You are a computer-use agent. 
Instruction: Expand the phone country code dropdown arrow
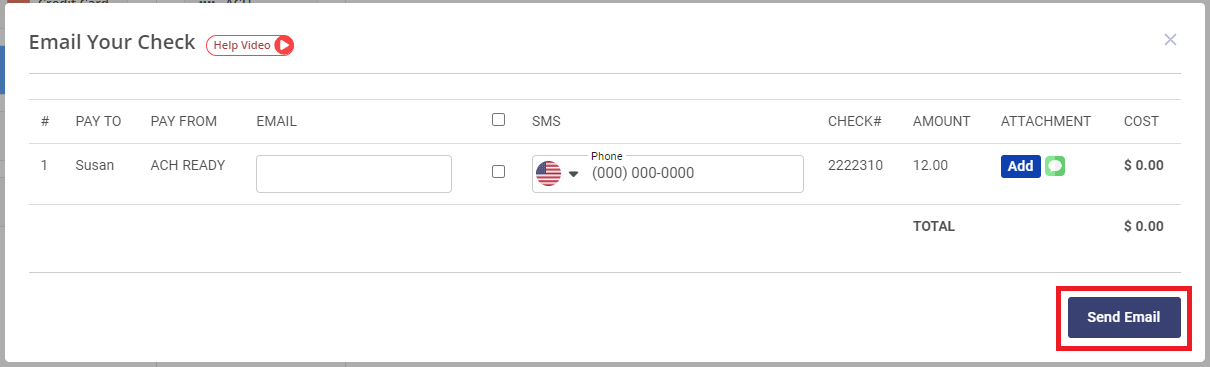point(574,174)
